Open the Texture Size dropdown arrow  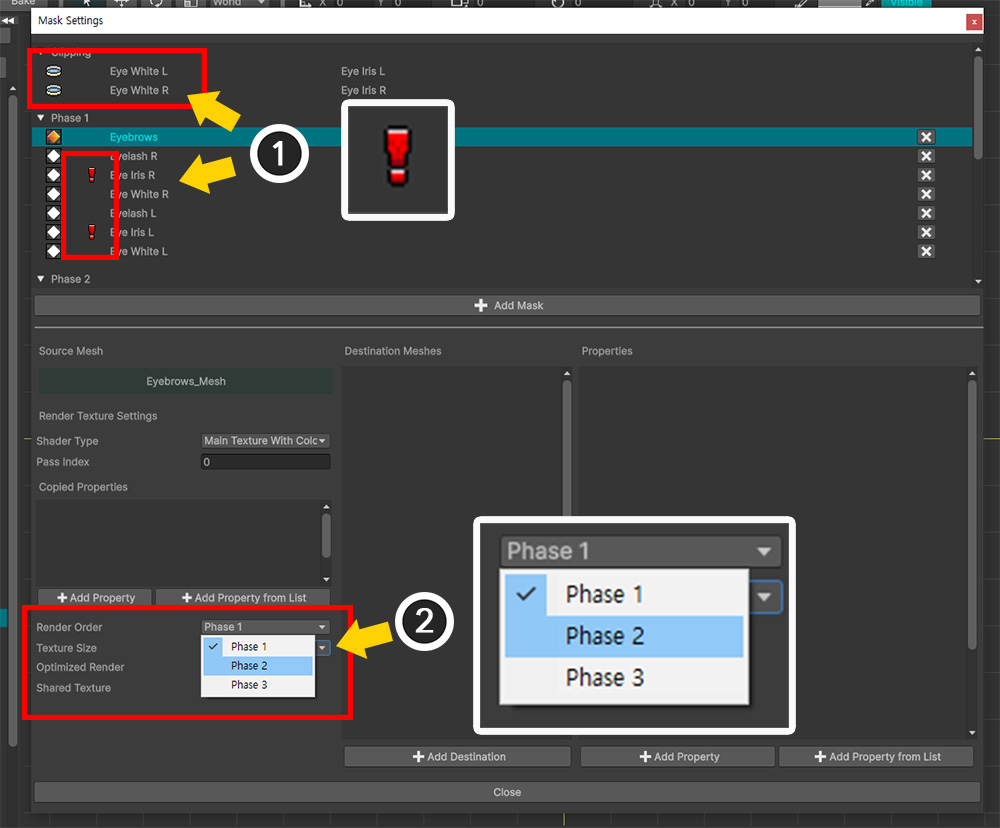323,648
